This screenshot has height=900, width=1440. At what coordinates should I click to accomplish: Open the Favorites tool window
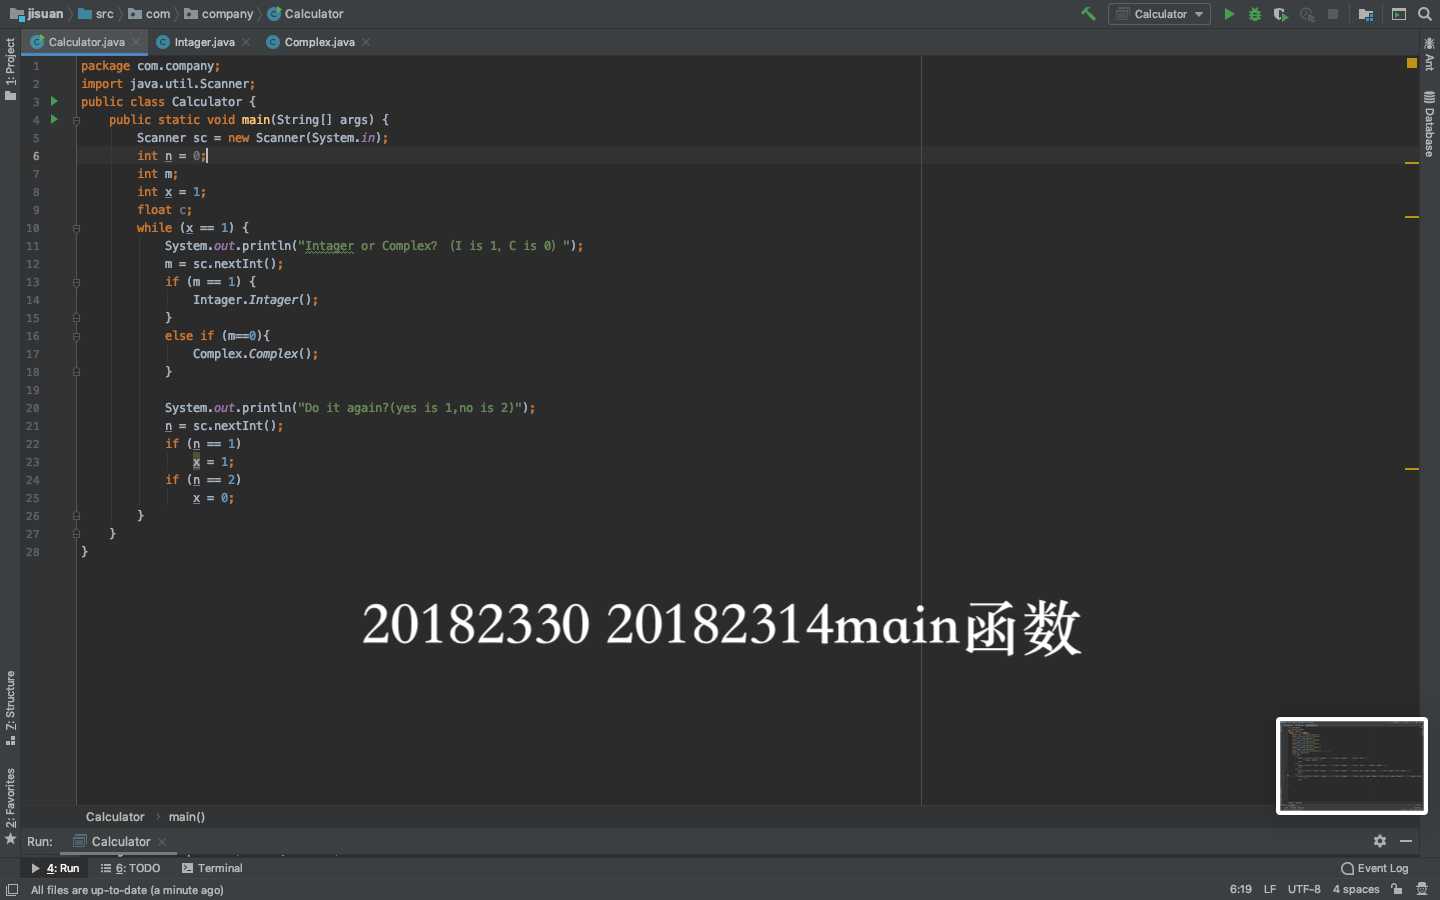10,806
